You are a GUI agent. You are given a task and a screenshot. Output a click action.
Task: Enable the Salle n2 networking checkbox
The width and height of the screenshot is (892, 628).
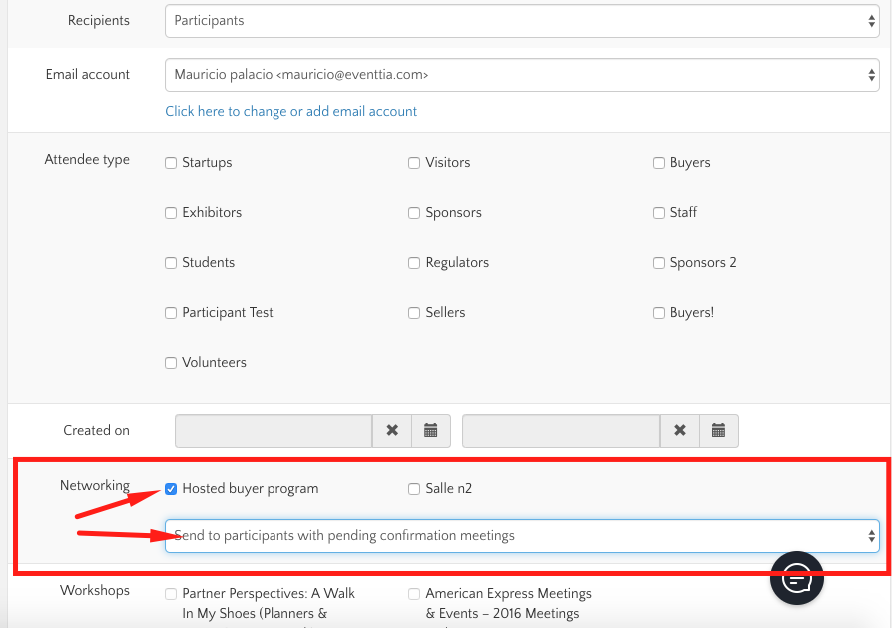tap(414, 489)
